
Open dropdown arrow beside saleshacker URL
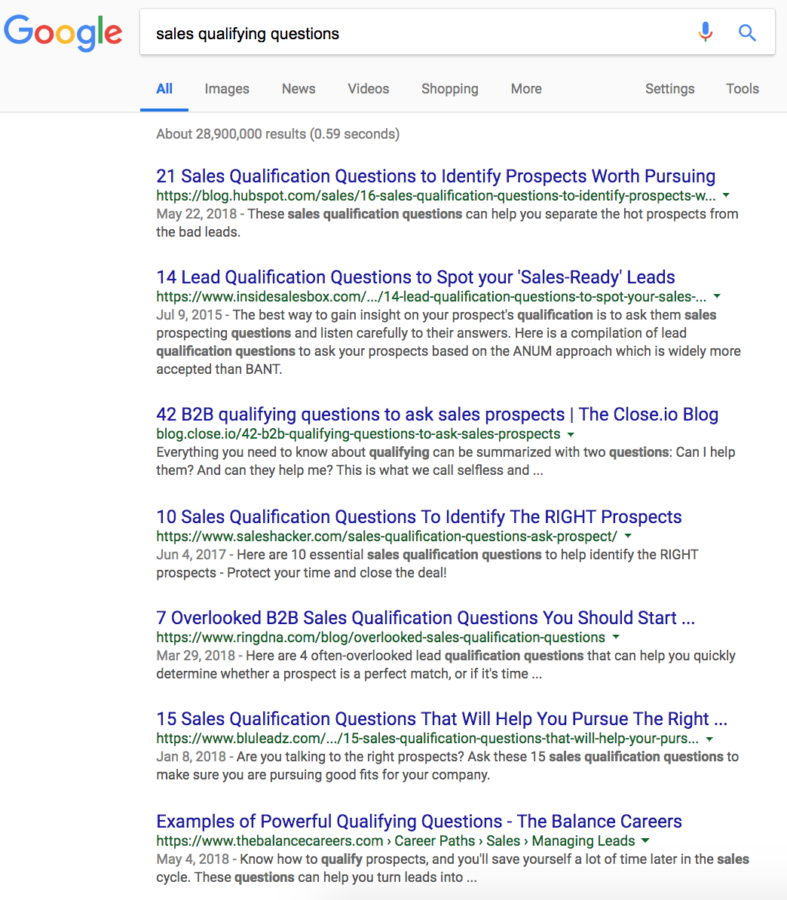point(628,536)
